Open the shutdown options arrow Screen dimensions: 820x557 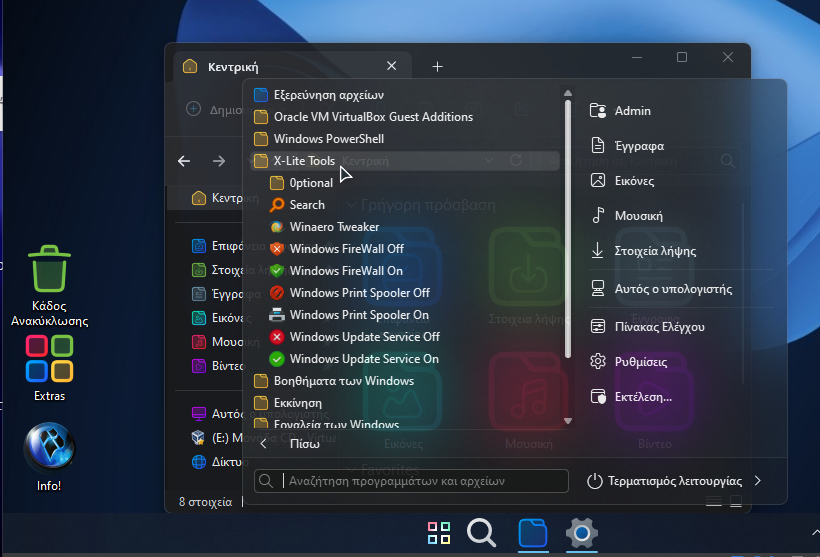[758, 481]
